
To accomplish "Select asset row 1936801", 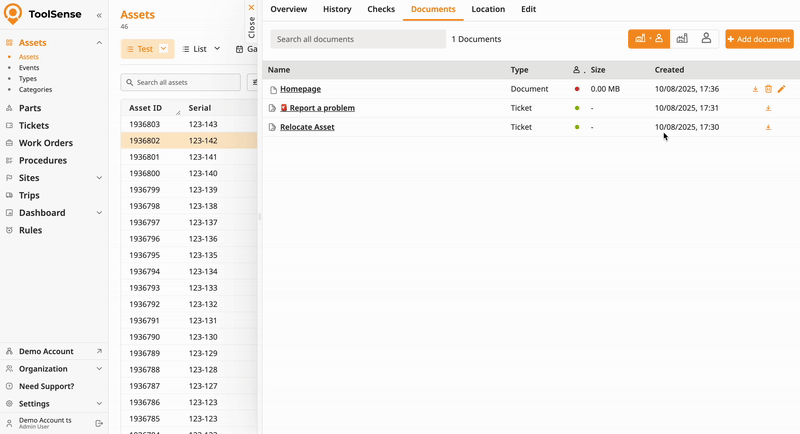I will [189, 157].
